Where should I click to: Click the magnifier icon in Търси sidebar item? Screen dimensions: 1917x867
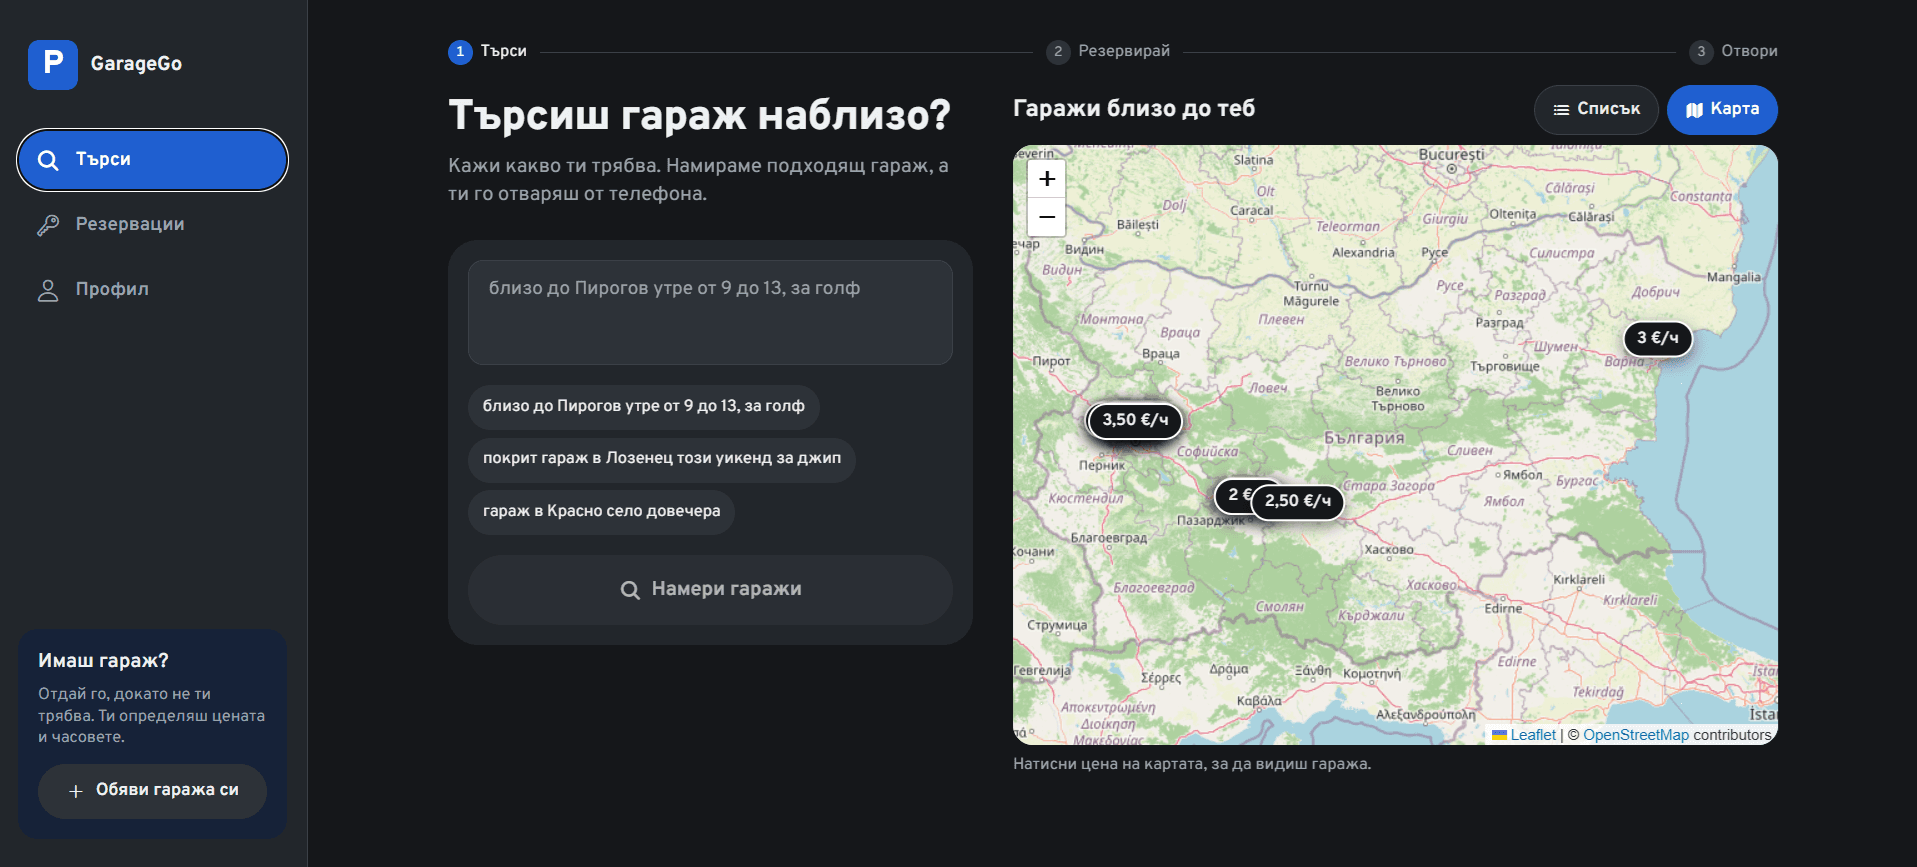tap(48, 160)
